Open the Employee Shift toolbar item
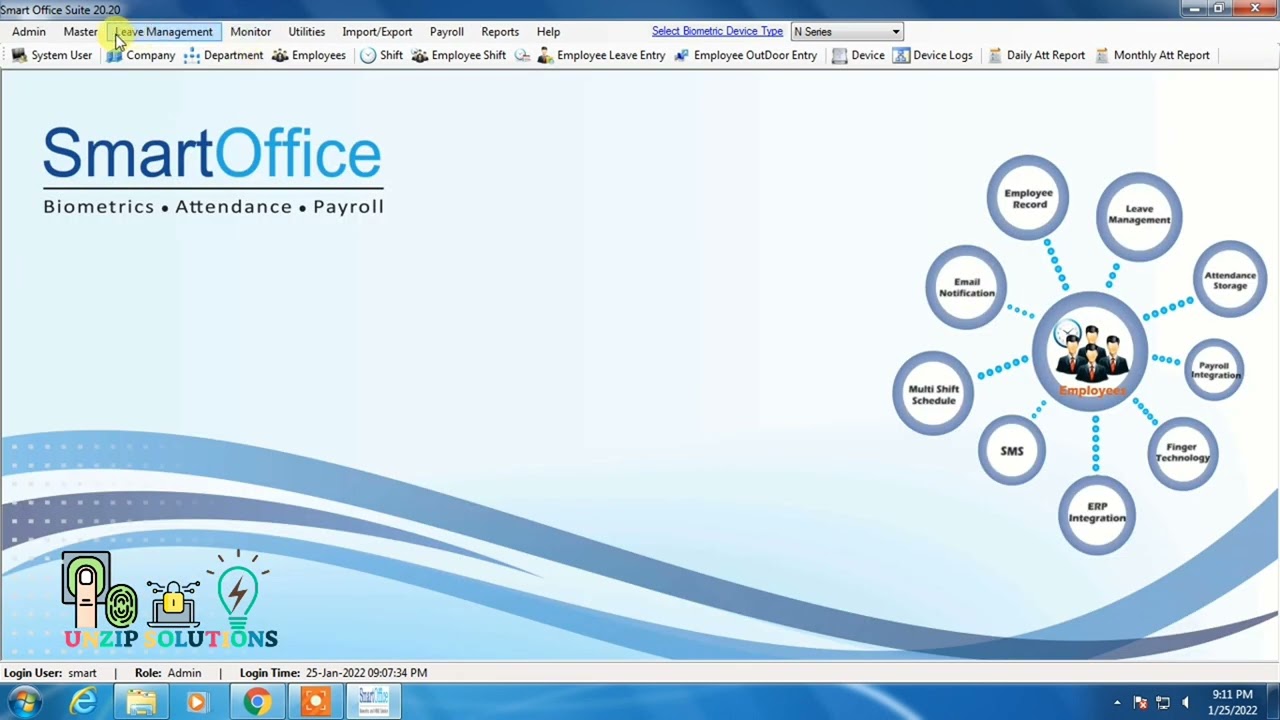1280x720 pixels. point(459,55)
